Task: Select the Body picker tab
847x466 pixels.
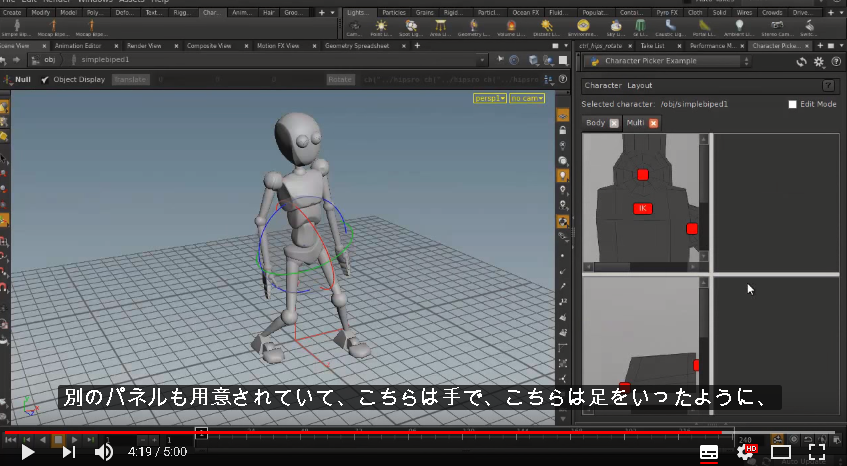Action: click(595, 123)
